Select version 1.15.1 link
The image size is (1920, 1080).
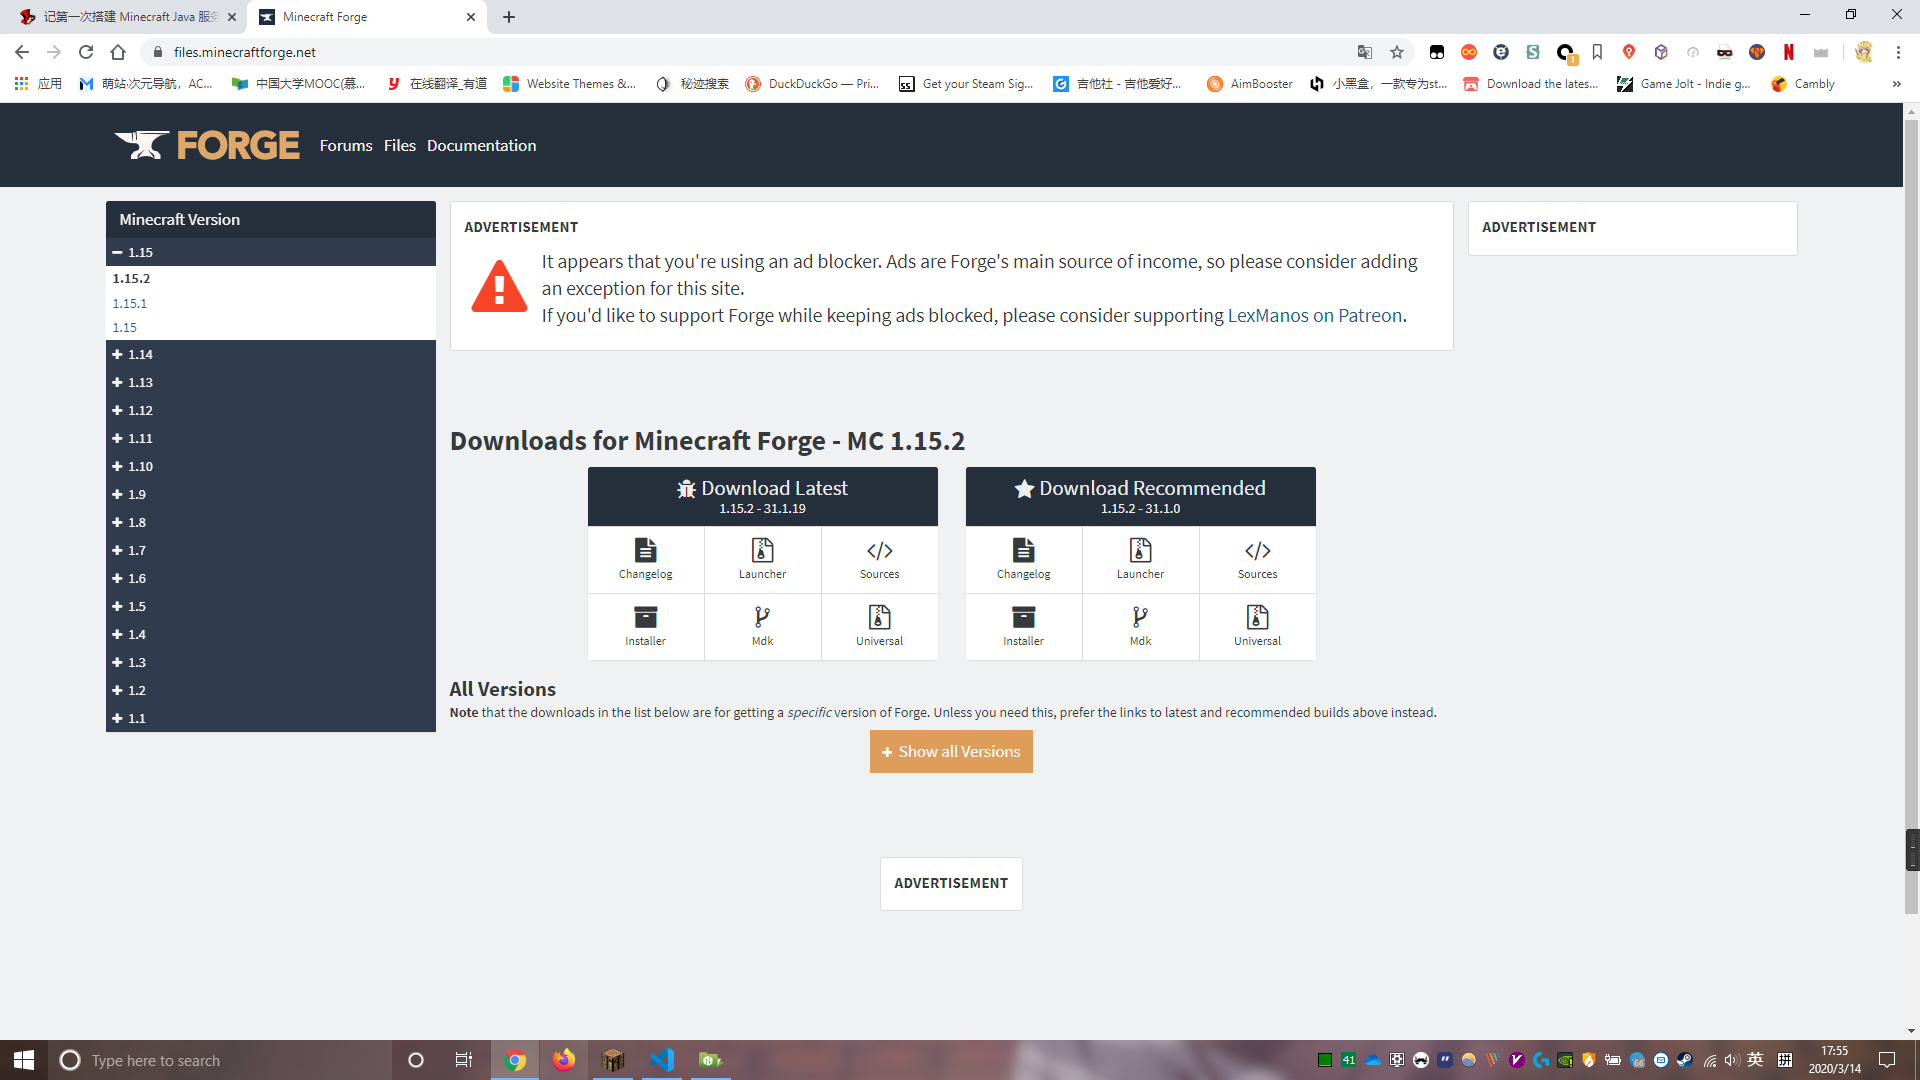(x=130, y=303)
